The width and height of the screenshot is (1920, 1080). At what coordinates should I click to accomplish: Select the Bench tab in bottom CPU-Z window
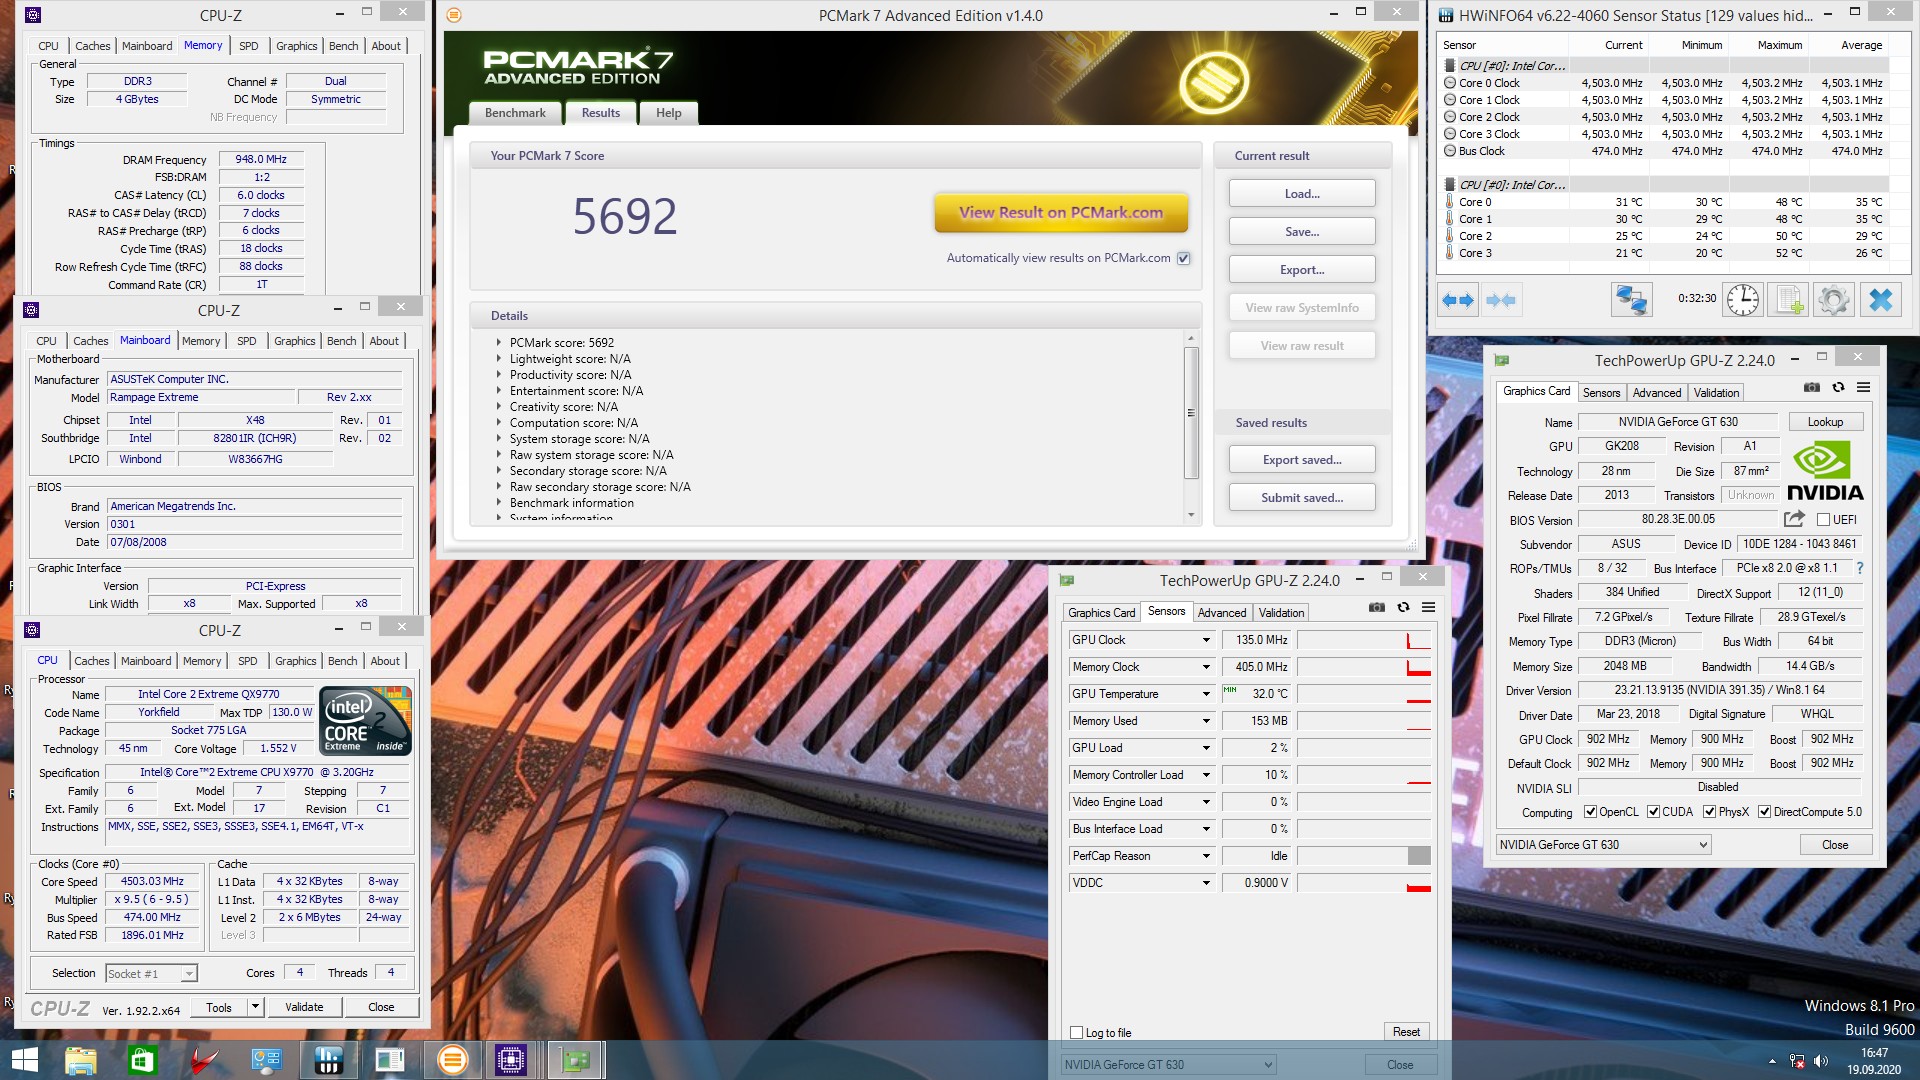[342, 661]
